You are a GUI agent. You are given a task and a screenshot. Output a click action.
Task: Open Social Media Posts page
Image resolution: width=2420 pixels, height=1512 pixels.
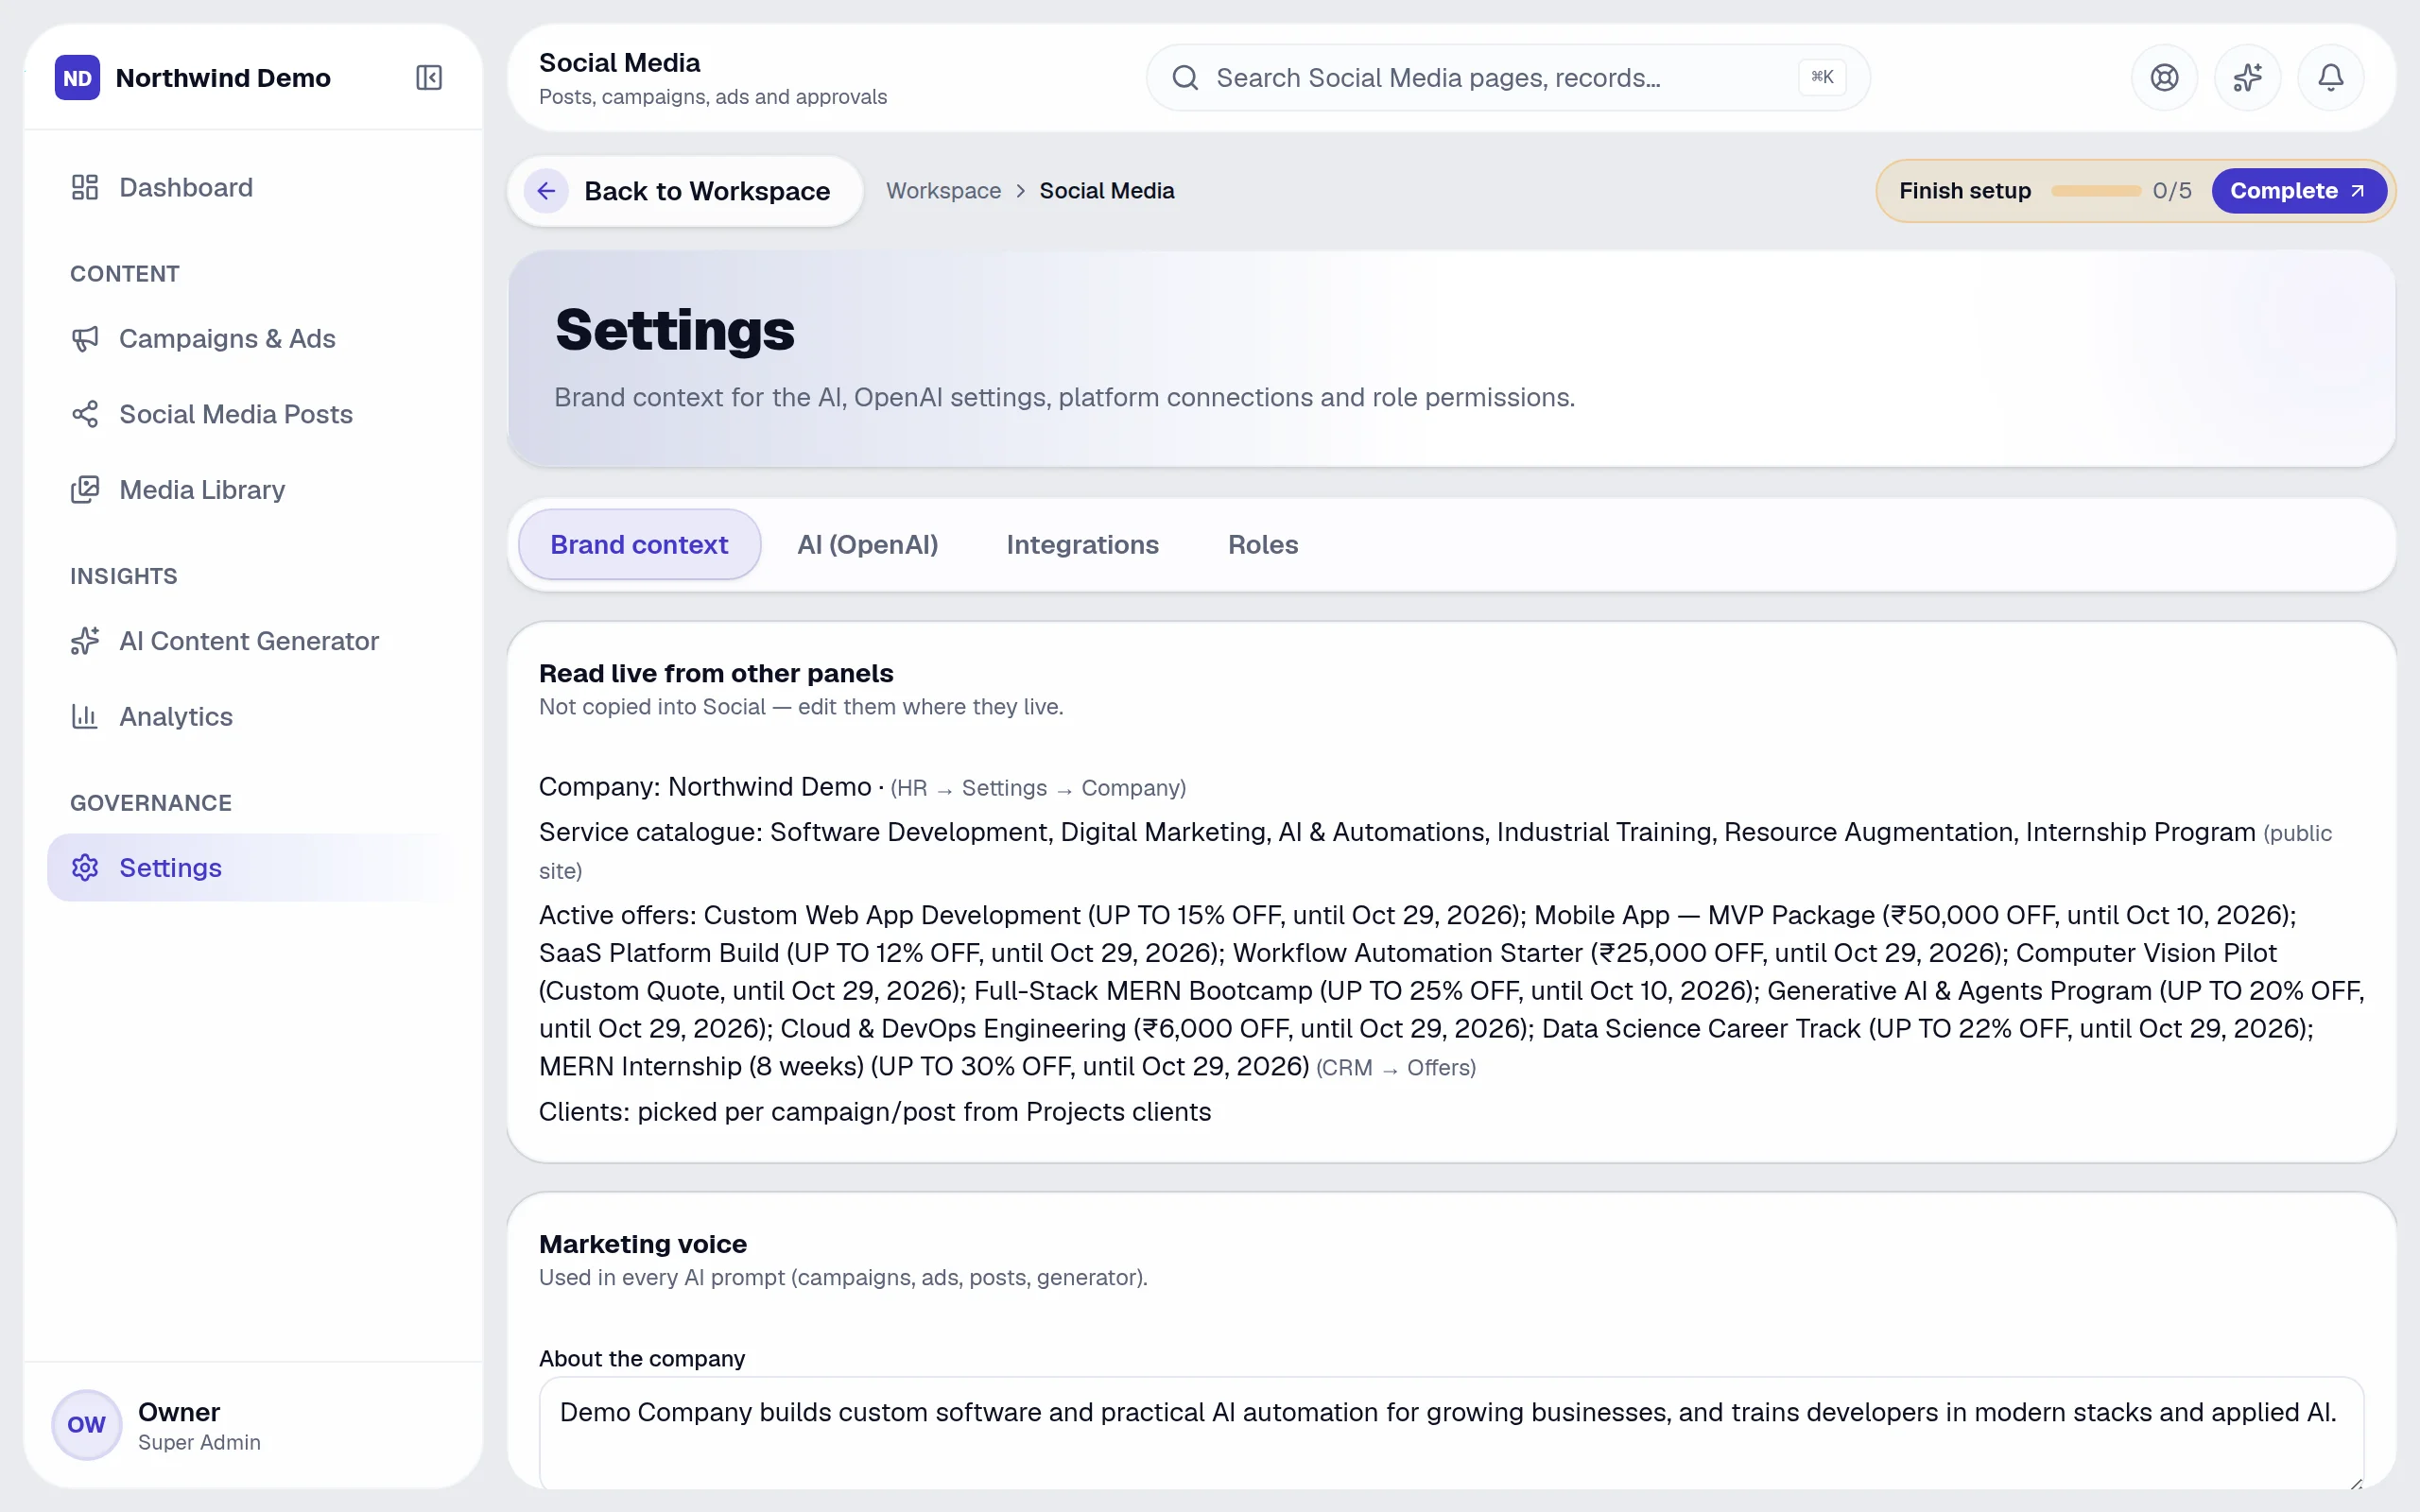coord(252,414)
